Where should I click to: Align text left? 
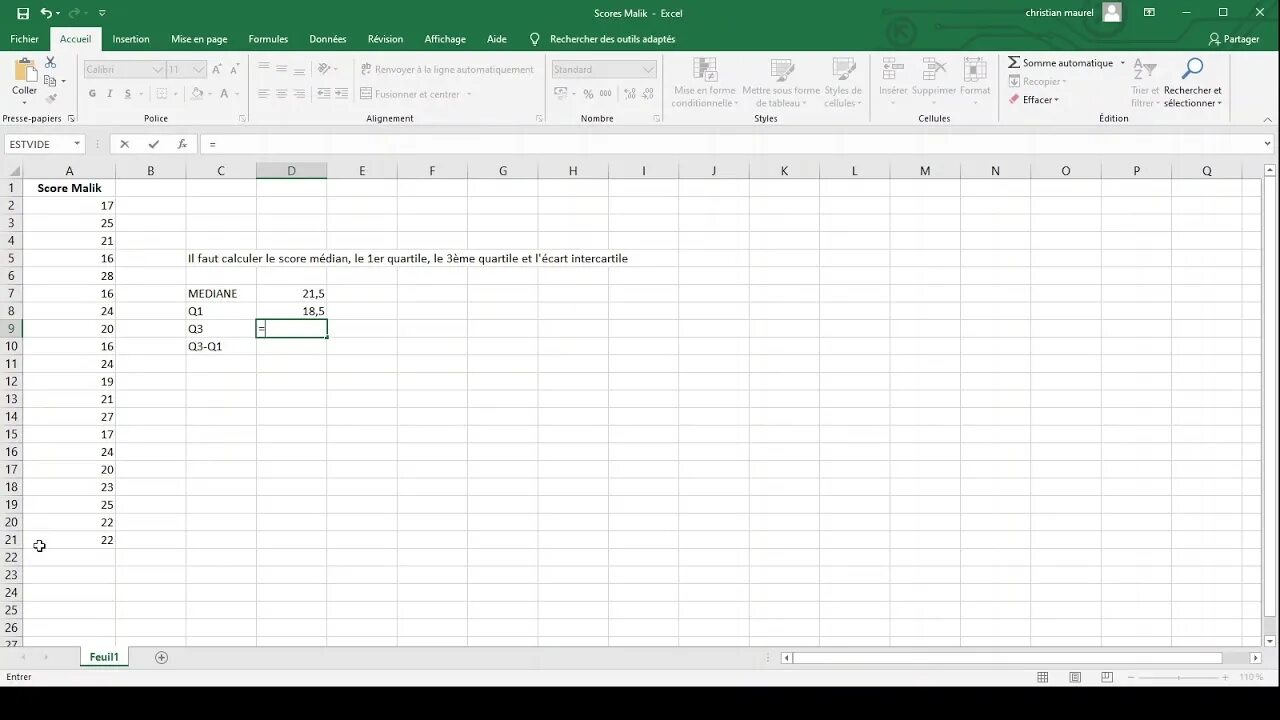click(264, 94)
